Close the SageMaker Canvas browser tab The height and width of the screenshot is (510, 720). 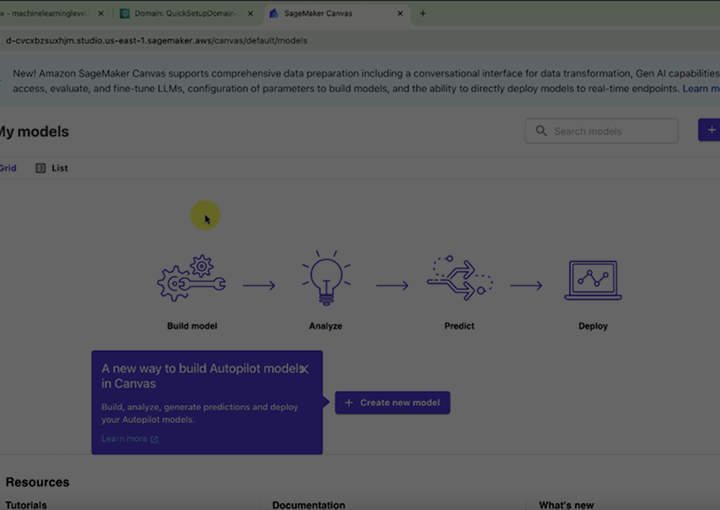click(x=400, y=13)
